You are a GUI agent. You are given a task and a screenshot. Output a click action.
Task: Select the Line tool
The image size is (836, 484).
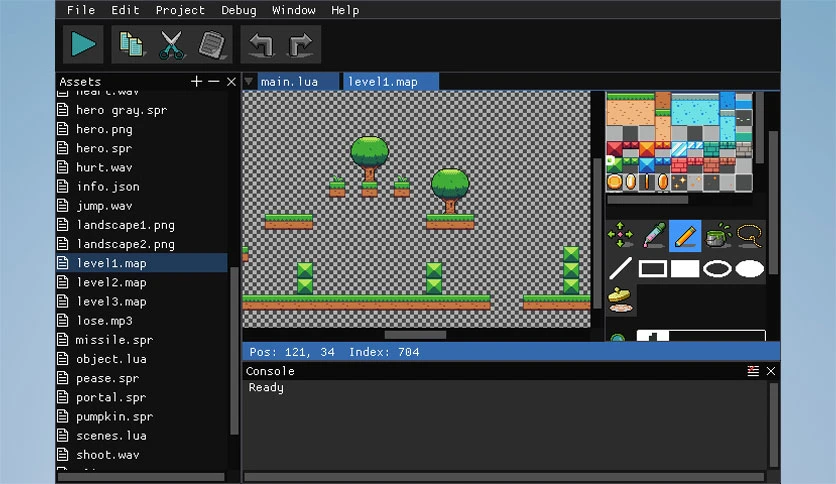coord(620,268)
